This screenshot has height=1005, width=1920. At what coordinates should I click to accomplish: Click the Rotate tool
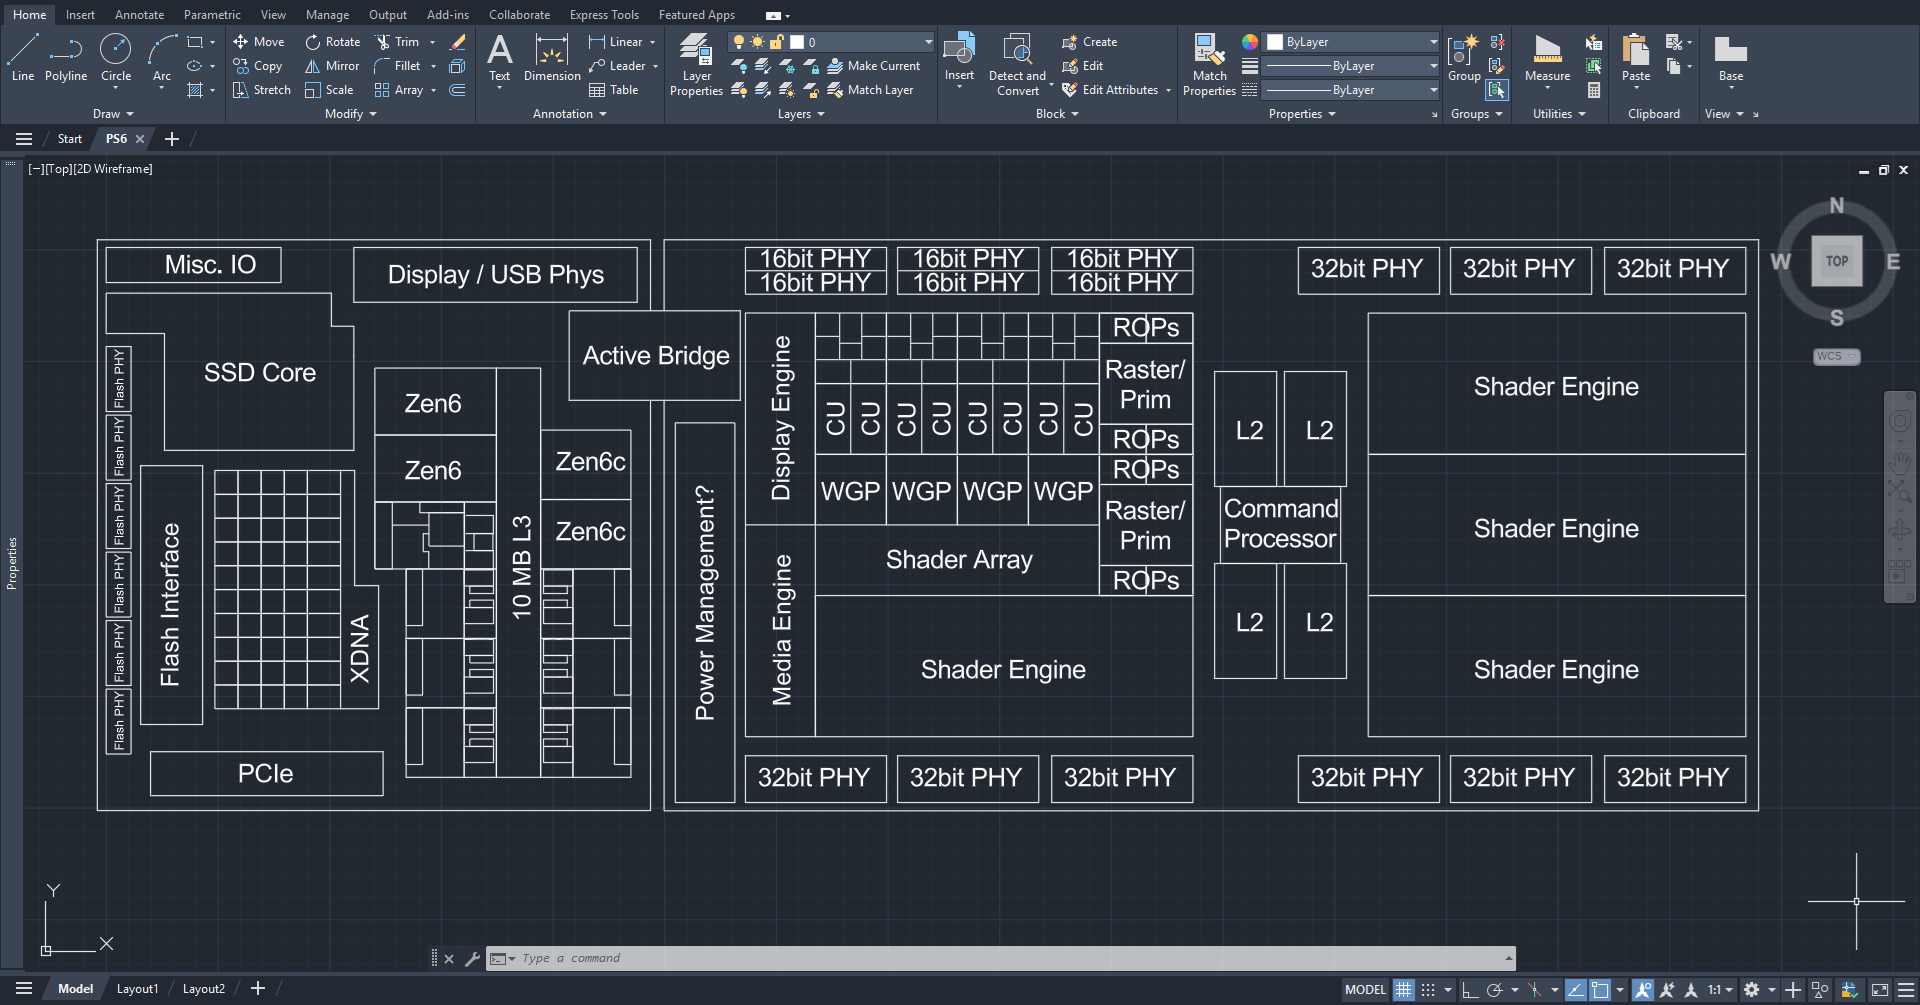333,42
